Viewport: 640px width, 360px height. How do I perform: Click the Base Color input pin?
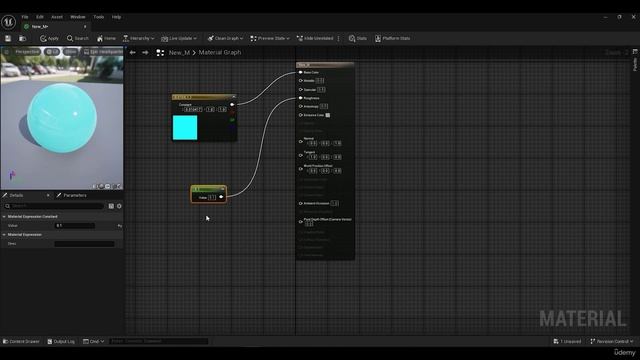coord(300,73)
